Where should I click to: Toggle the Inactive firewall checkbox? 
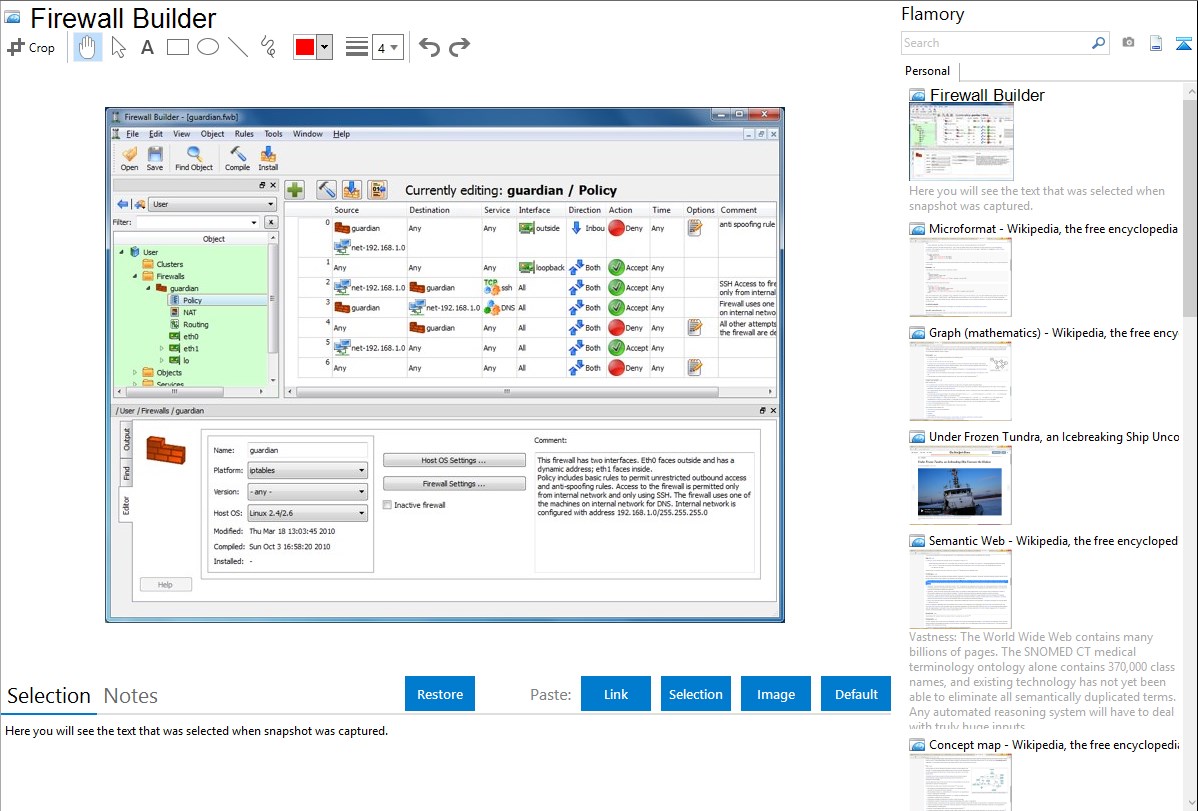pyautogui.click(x=387, y=505)
